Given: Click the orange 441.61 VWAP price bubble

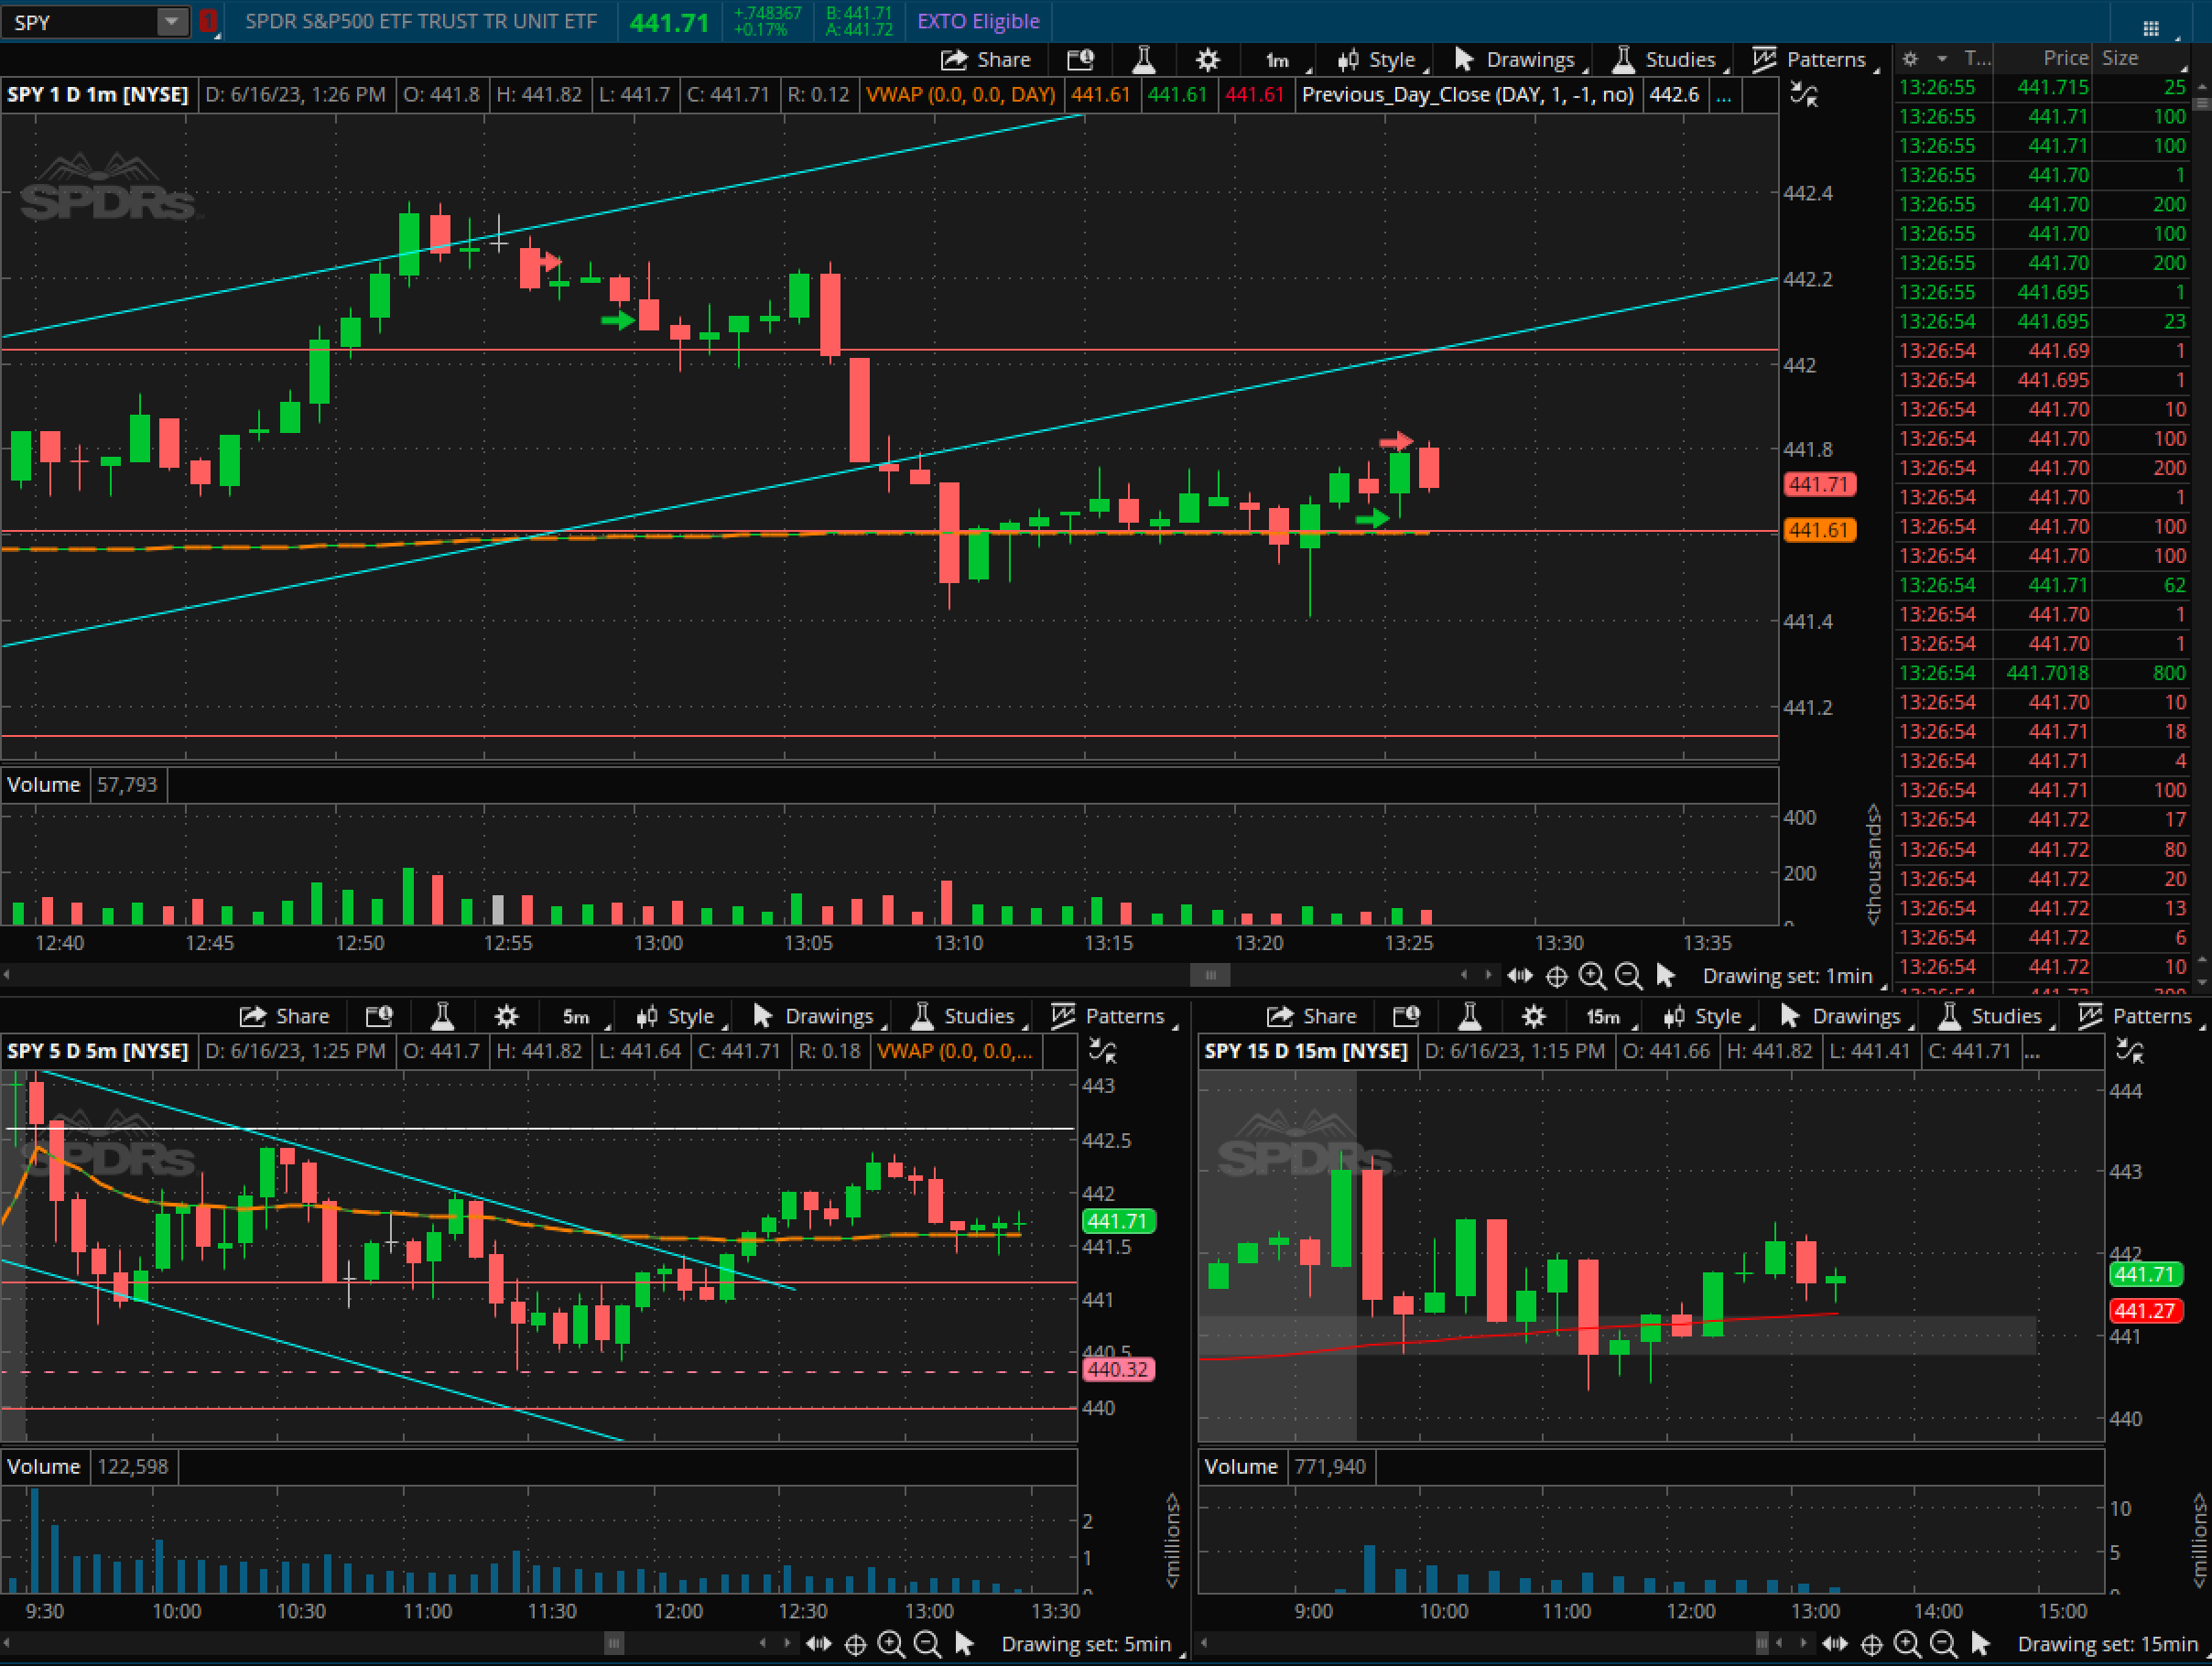Looking at the screenshot, I should click(x=1819, y=530).
